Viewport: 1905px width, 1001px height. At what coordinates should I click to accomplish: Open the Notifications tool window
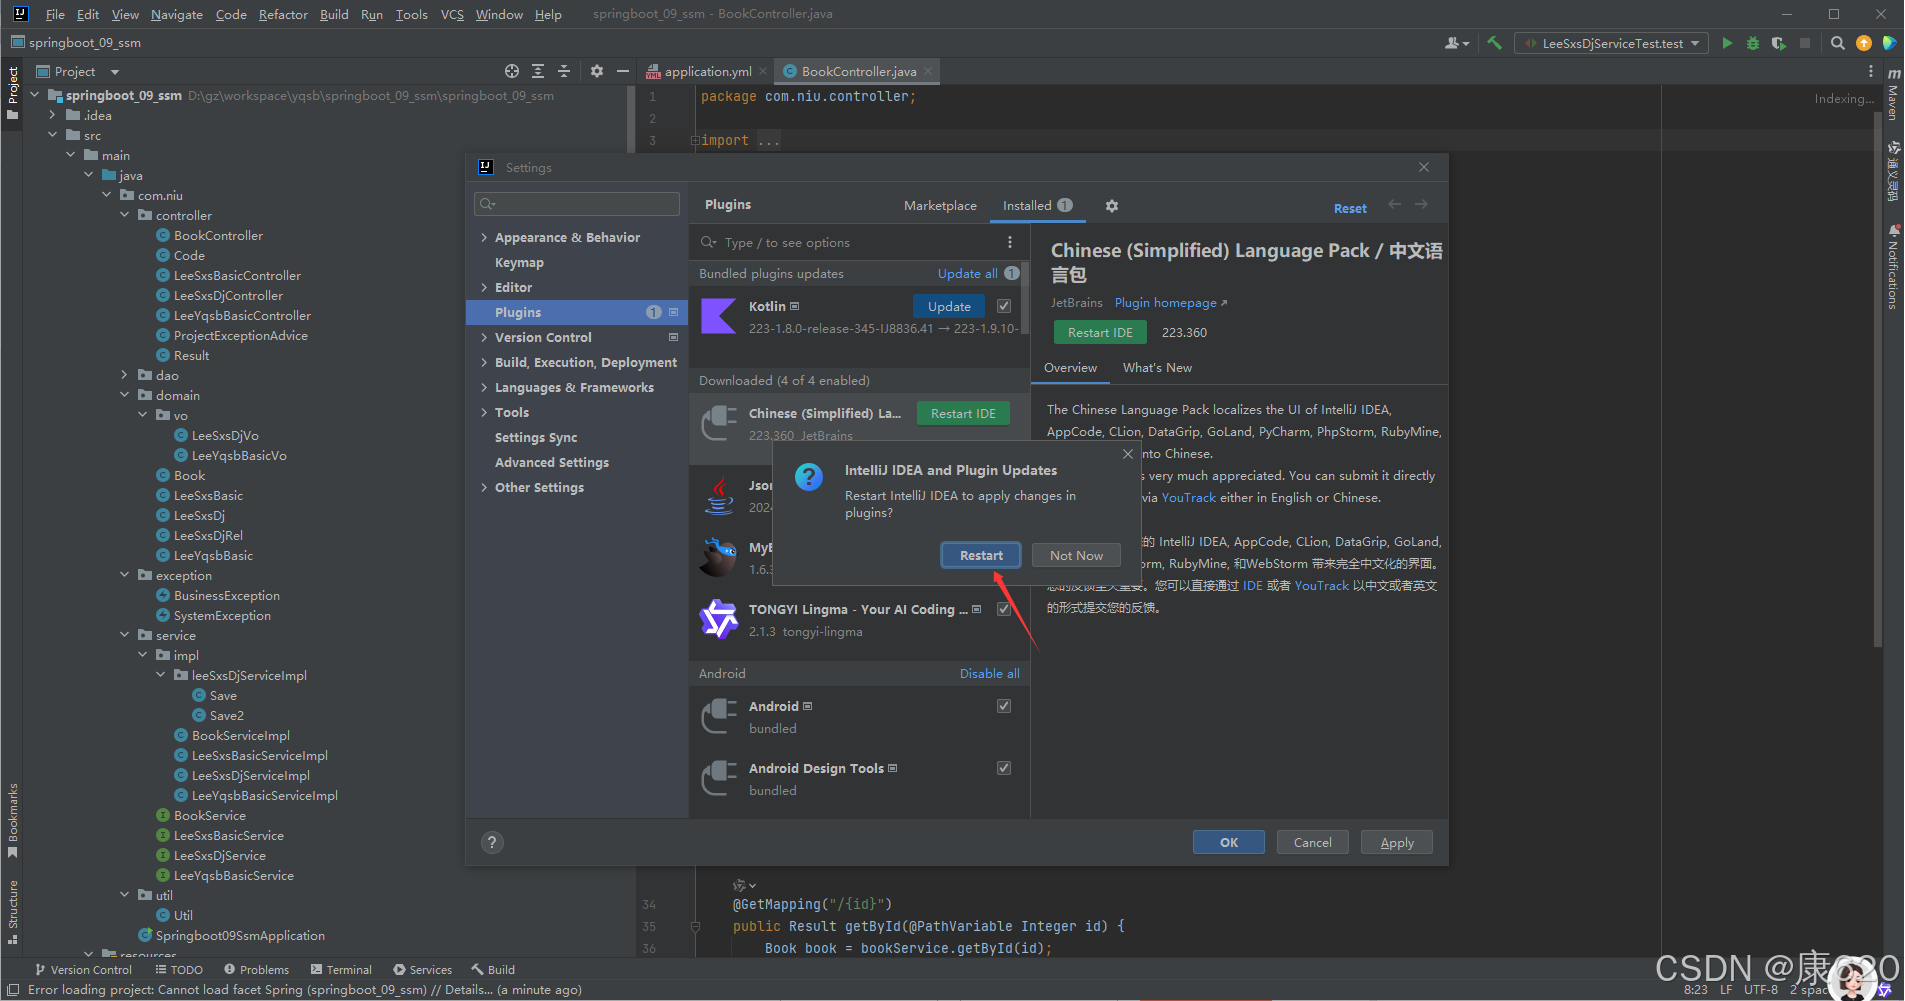coord(1893,268)
